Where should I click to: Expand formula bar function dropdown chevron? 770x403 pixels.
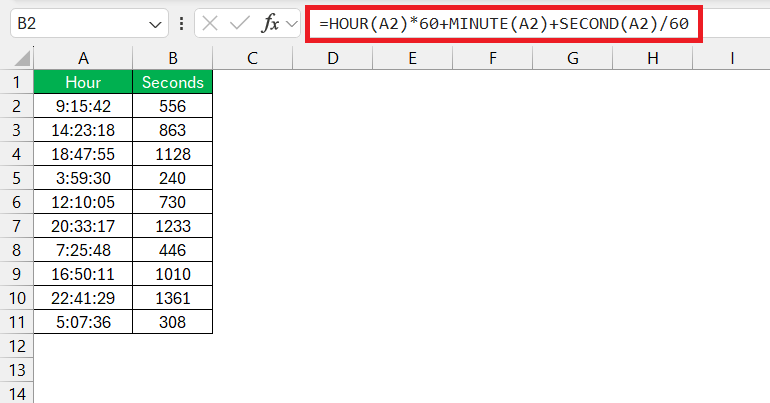point(292,24)
